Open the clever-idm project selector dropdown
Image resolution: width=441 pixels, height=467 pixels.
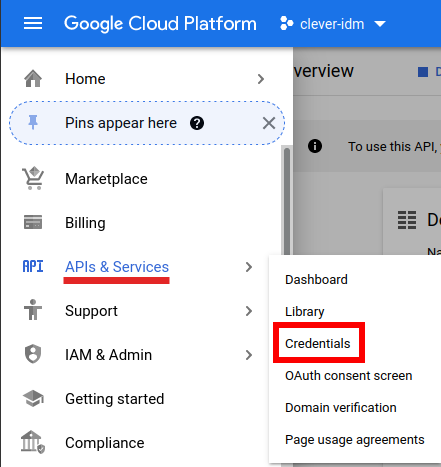[333, 24]
